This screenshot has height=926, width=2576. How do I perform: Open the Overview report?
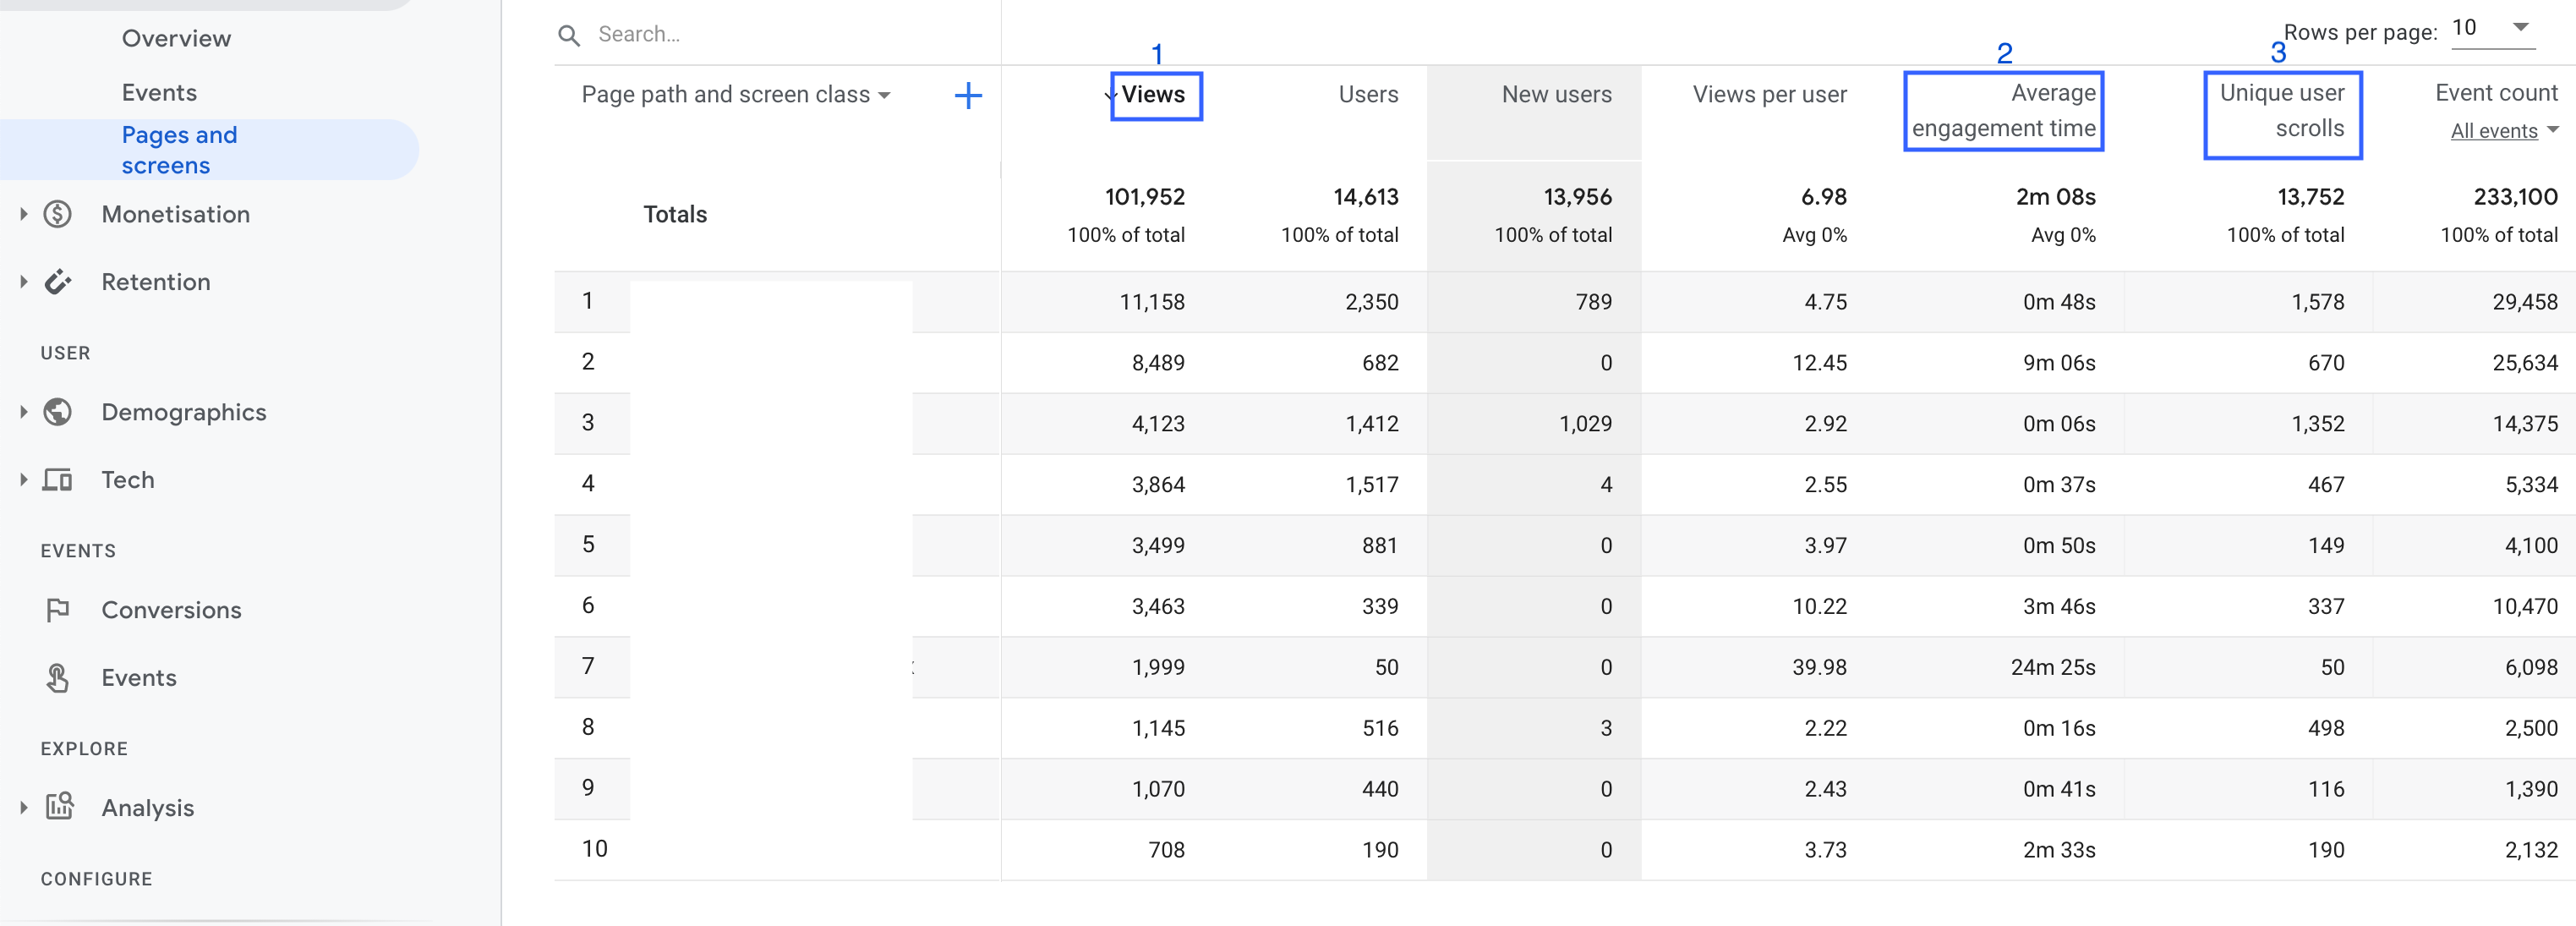pyautogui.click(x=176, y=38)
